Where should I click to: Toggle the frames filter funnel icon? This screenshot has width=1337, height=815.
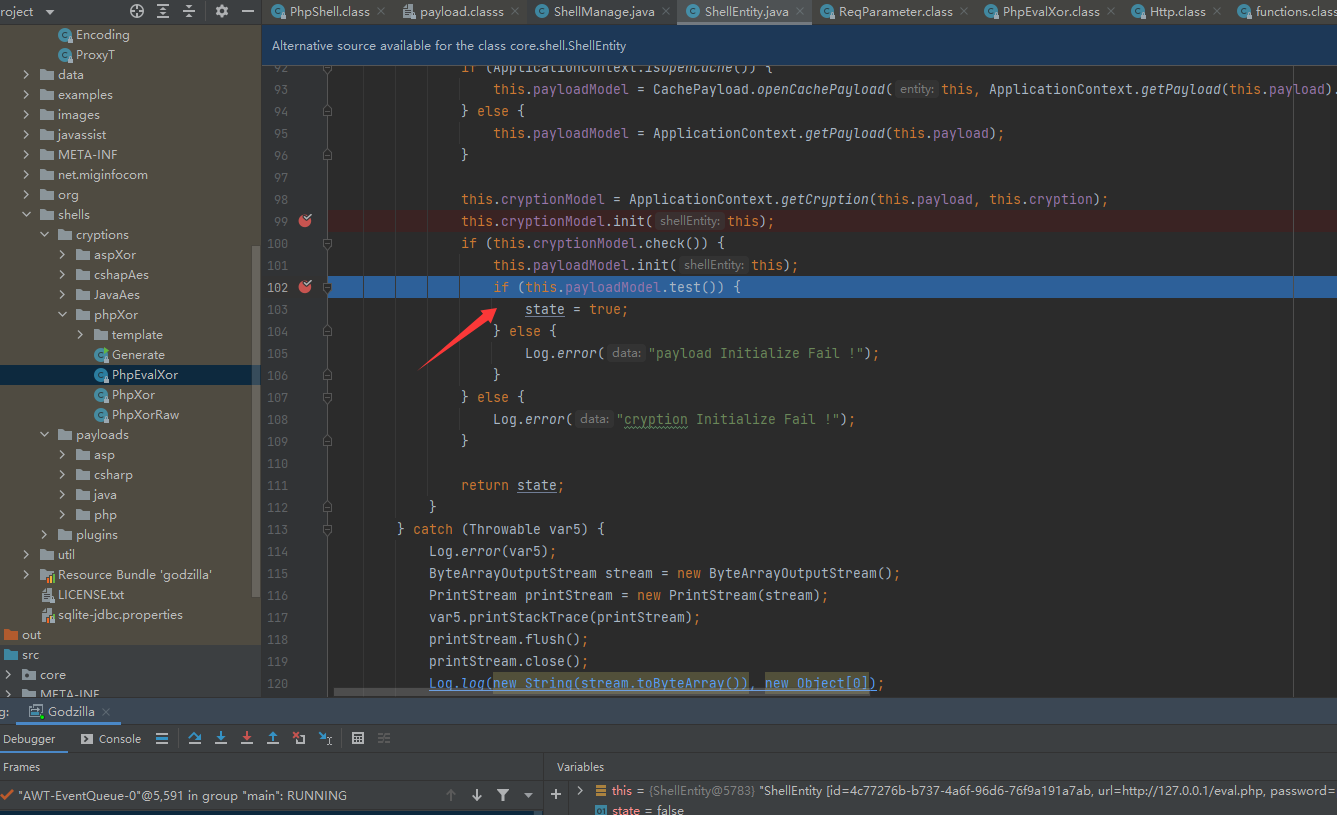[503, 795]
